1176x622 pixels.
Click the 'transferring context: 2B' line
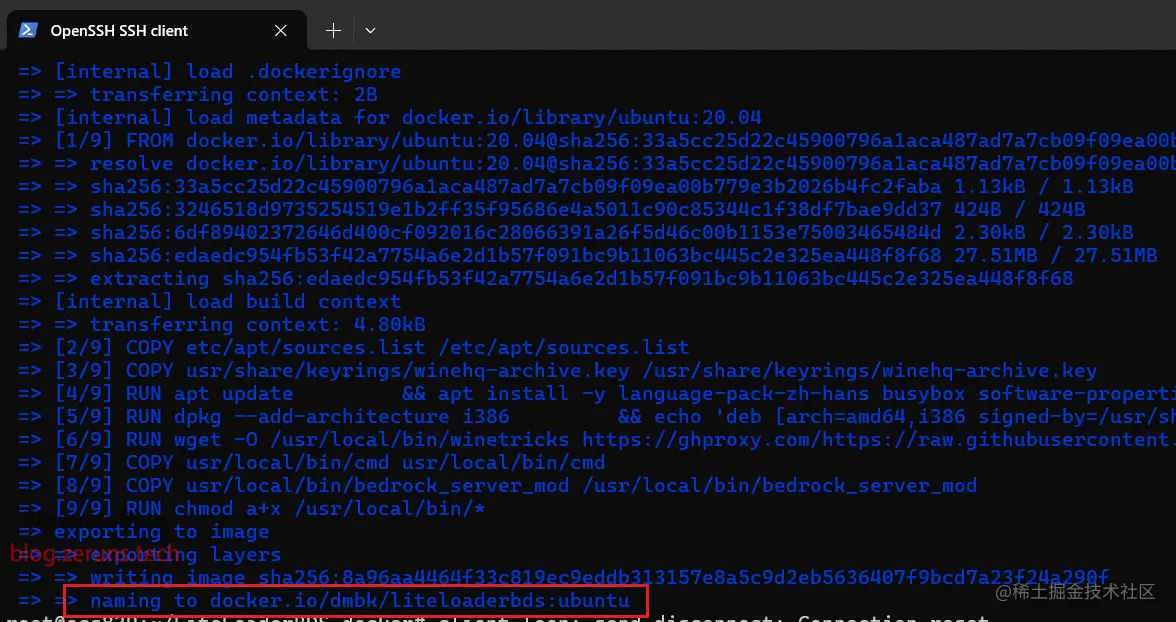[198, 95]
